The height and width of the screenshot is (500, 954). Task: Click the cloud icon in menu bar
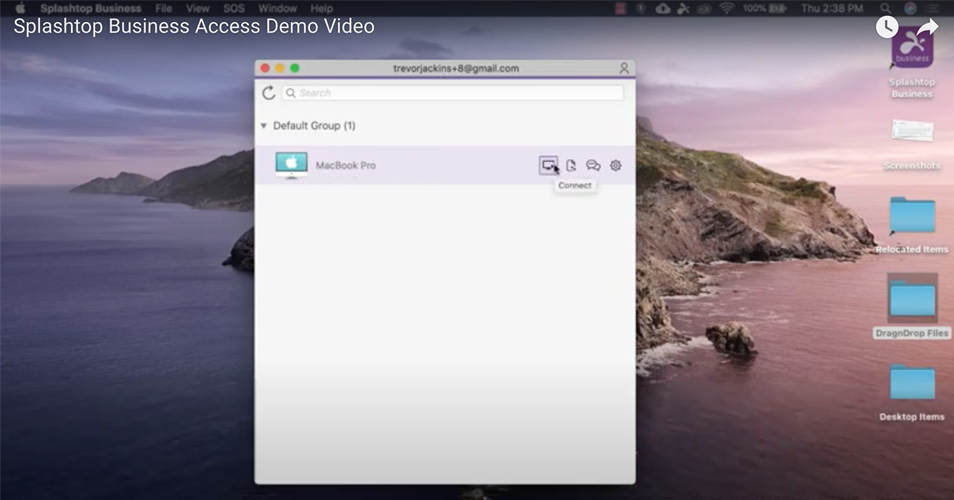pos(663,8)
